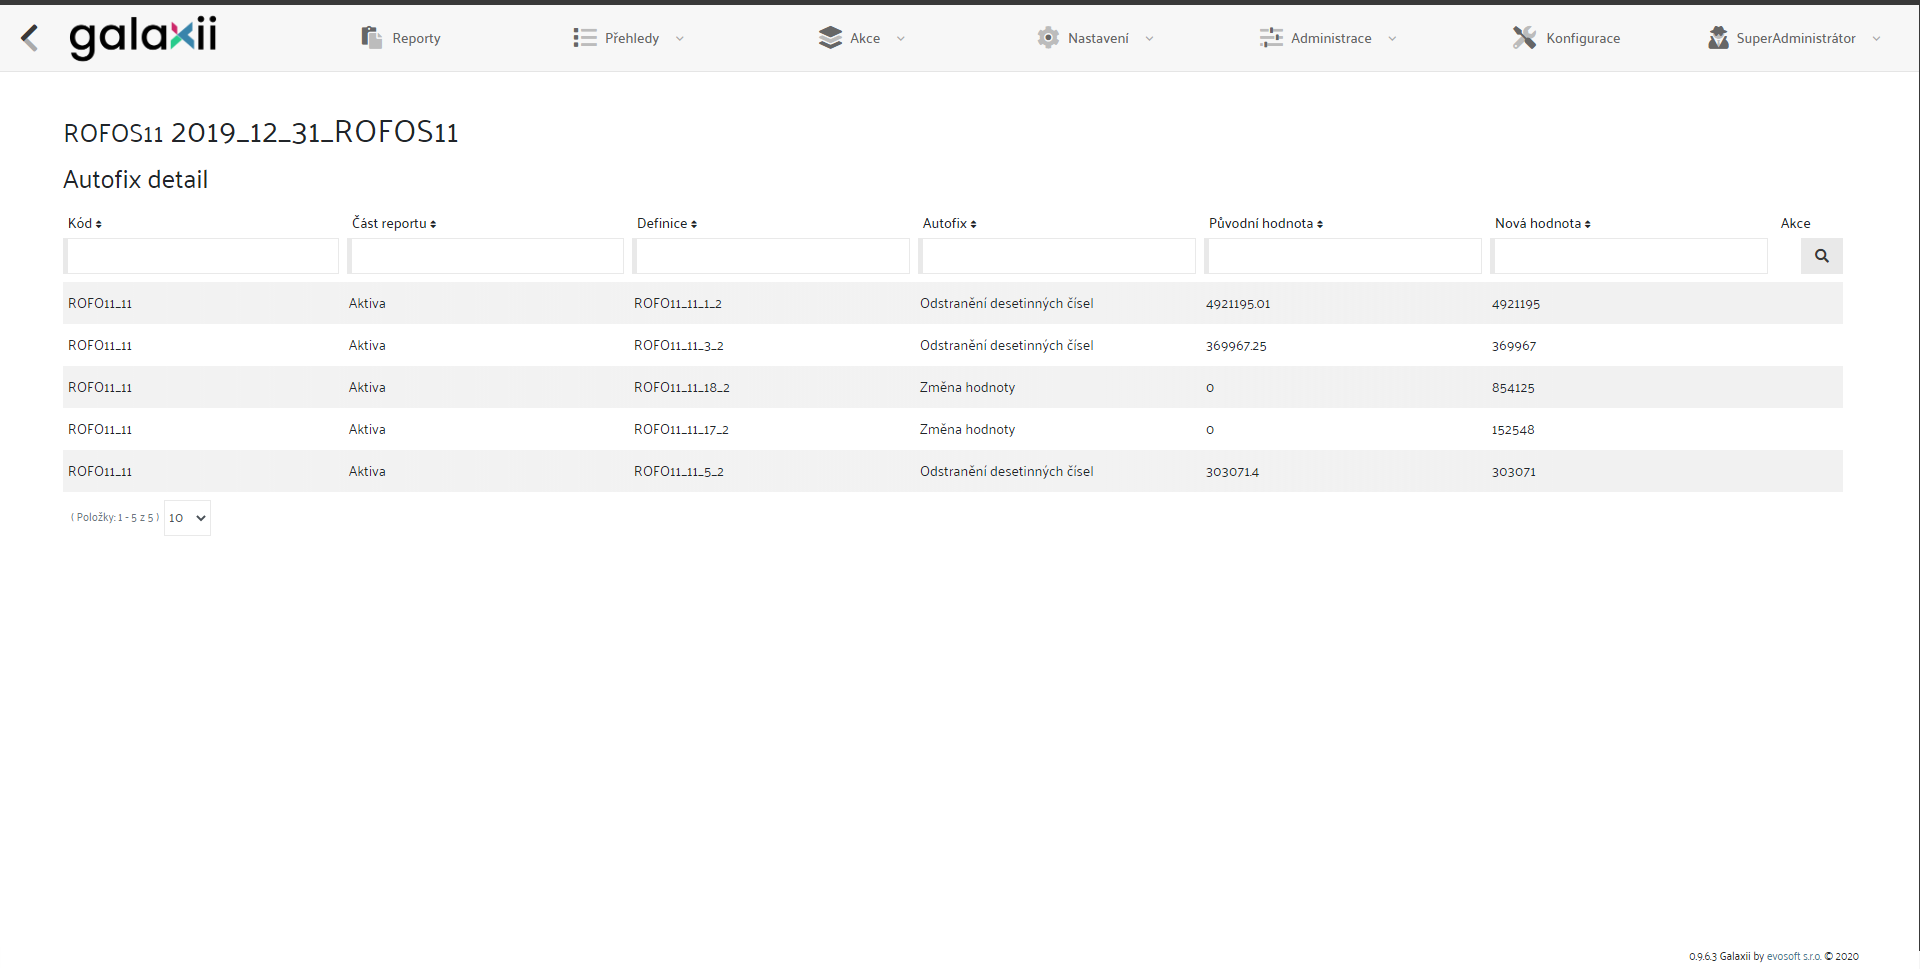Click Změna hodnoty in ROFO11_11_17_2 row
Image resolution: width=1920 pixels, height=969 pixels.
click(967, 430)
